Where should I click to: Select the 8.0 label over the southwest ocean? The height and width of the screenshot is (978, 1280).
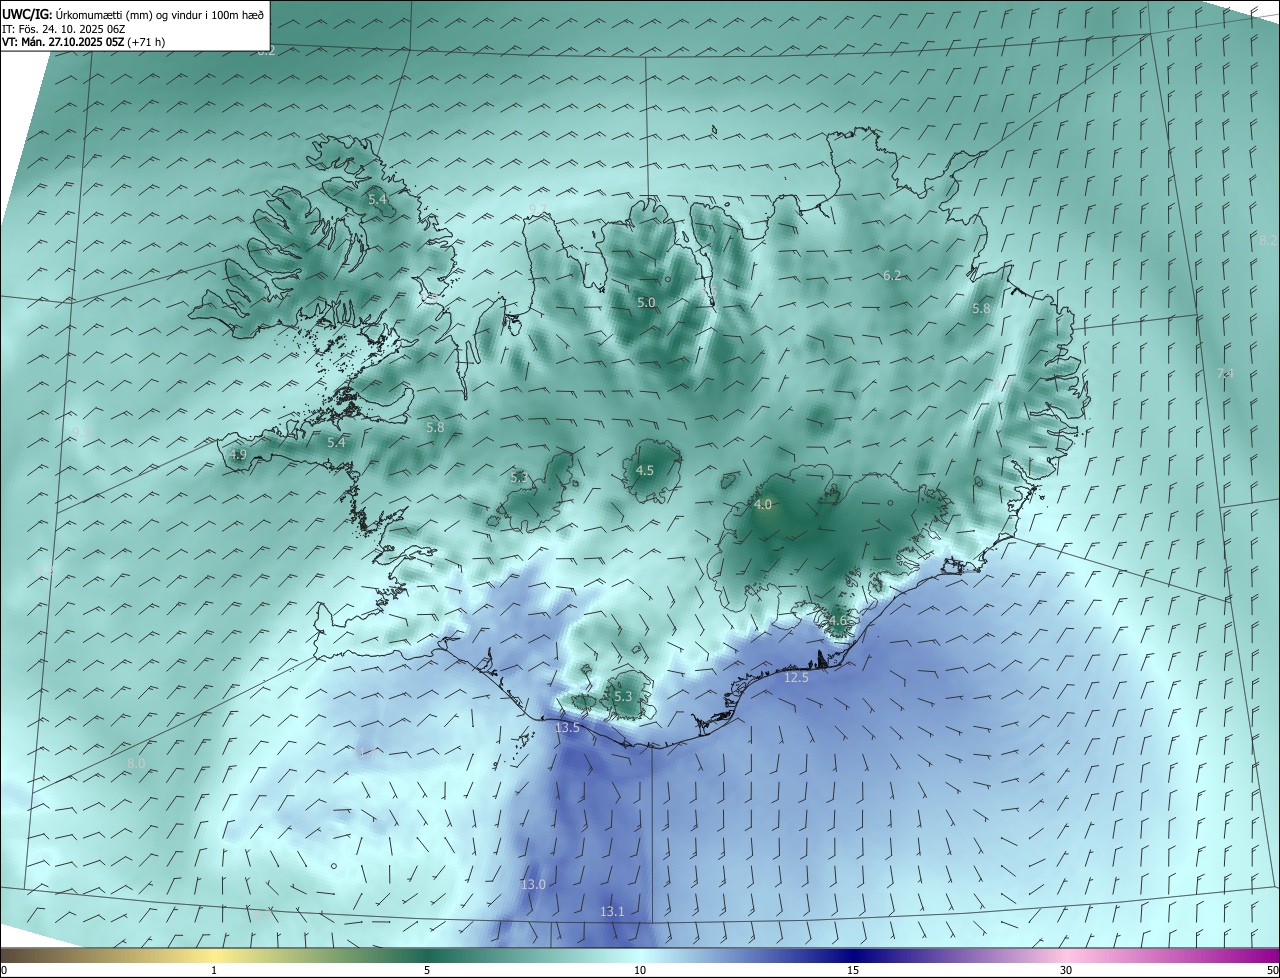pos(136,763)
